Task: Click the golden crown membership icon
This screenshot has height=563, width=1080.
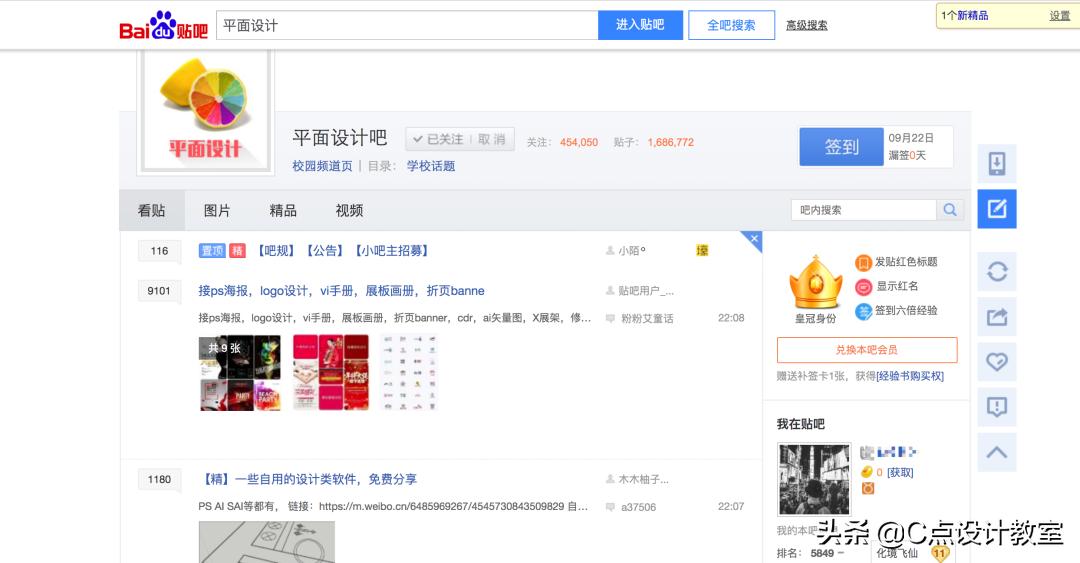Action: [x=816, y=283]
